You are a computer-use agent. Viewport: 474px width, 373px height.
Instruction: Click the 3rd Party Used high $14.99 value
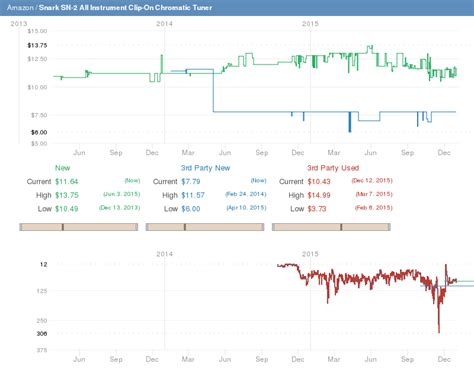319,195
